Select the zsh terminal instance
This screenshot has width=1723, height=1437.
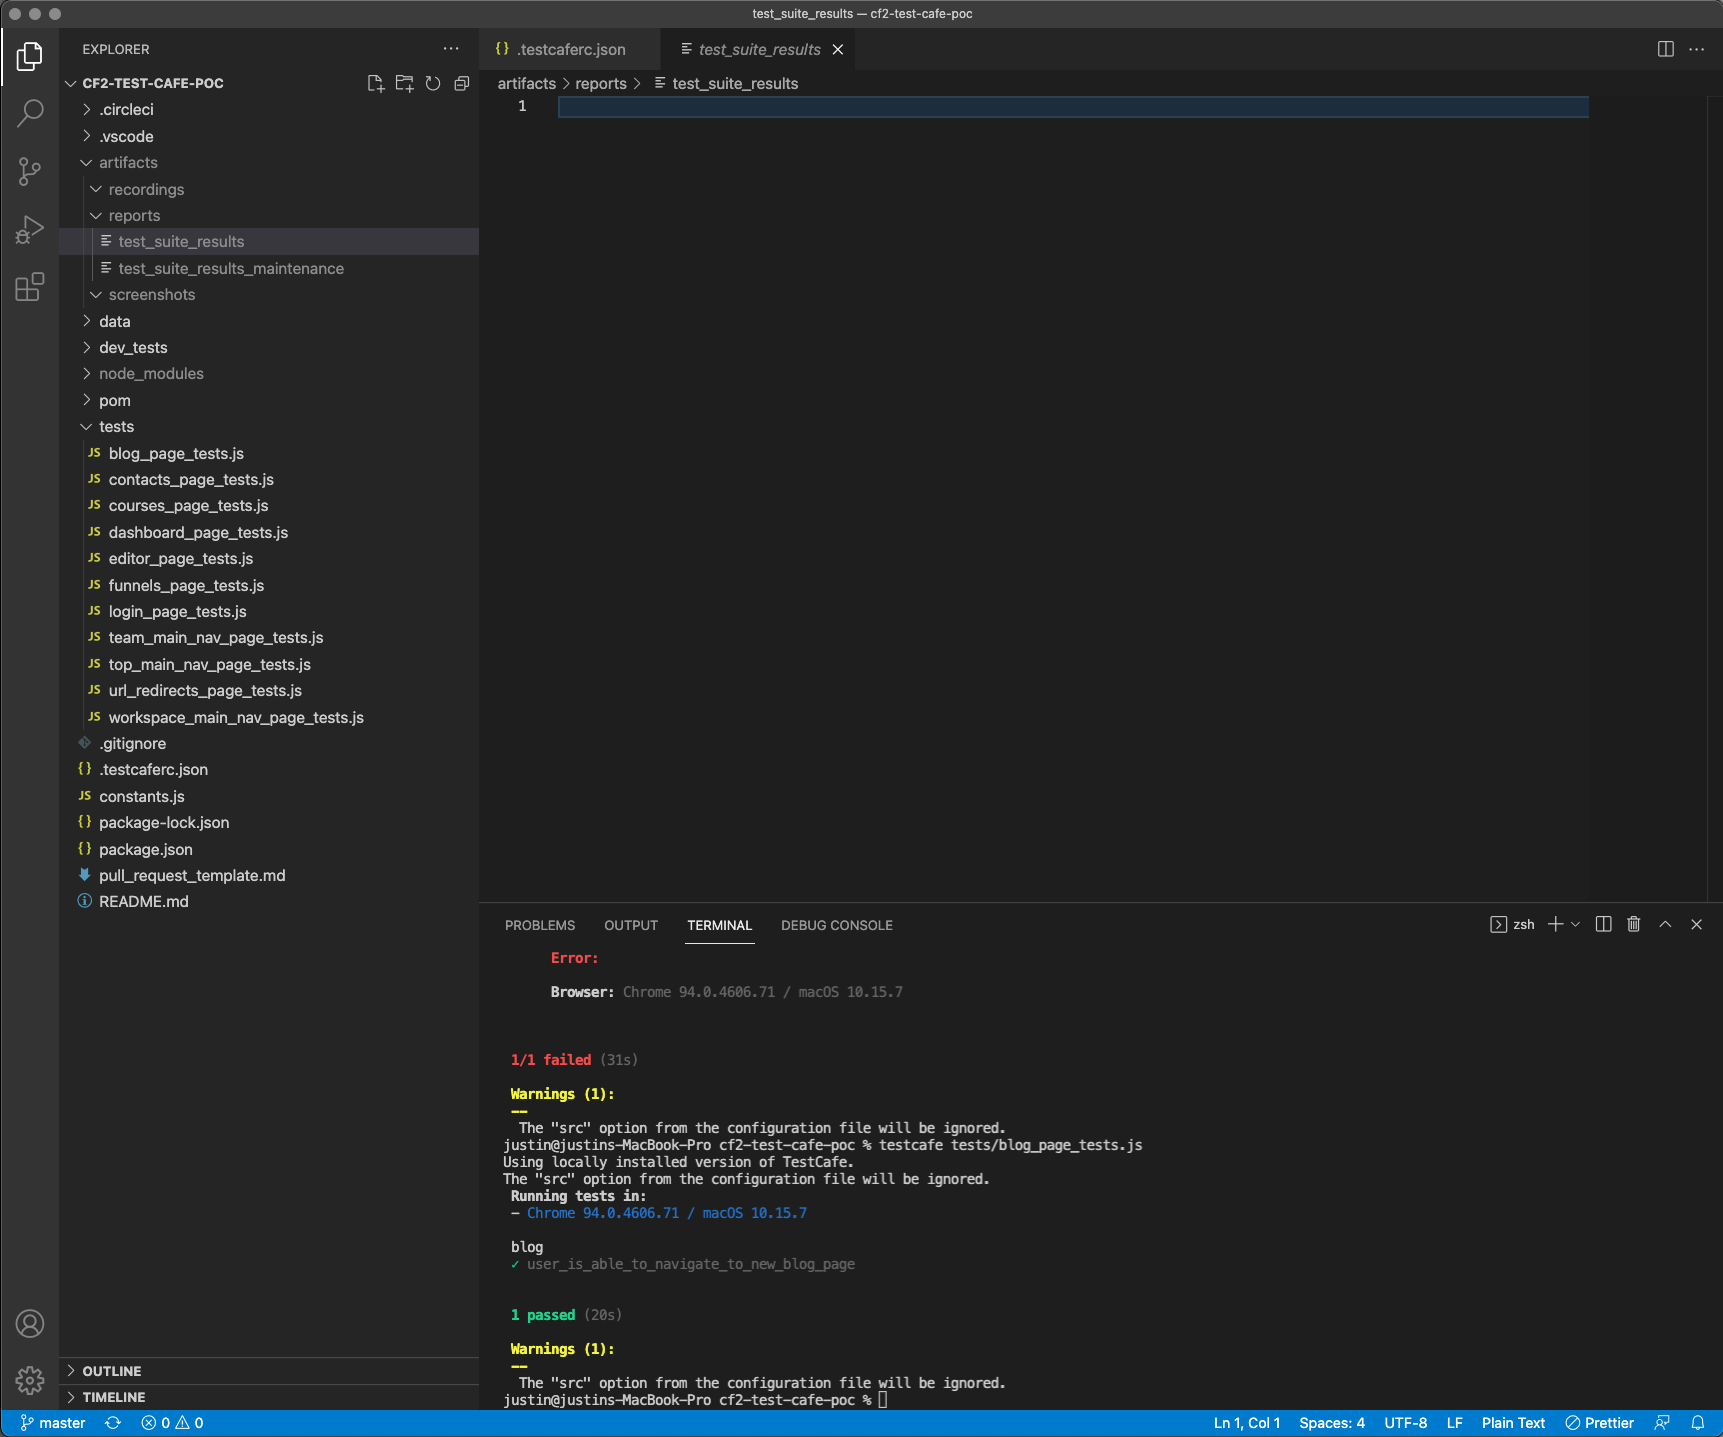[1512, 924]
